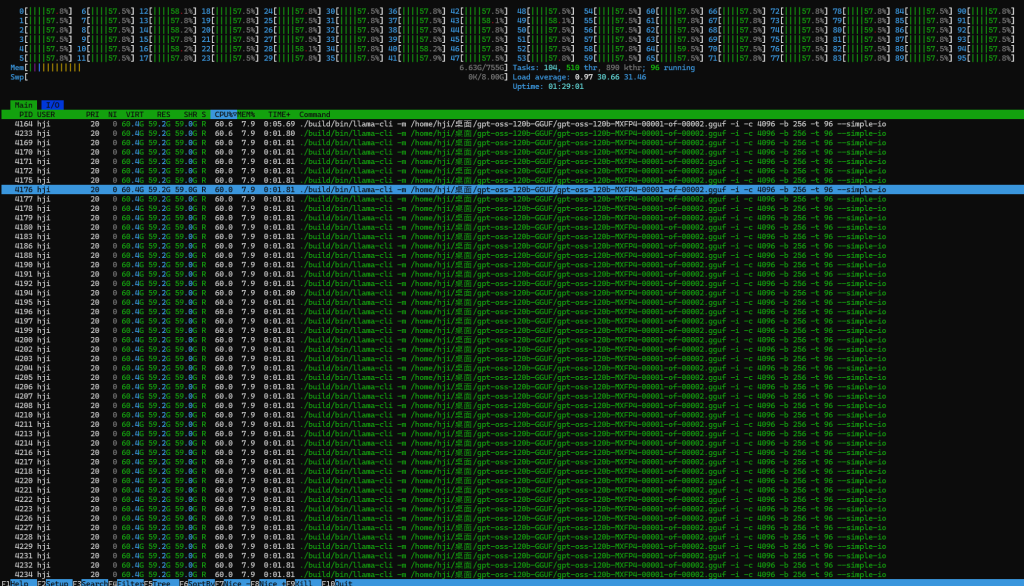The width and height of the screenshot is (1024, 586).
Task: Sort by the MEM% column header
Action: coord(246,114)
